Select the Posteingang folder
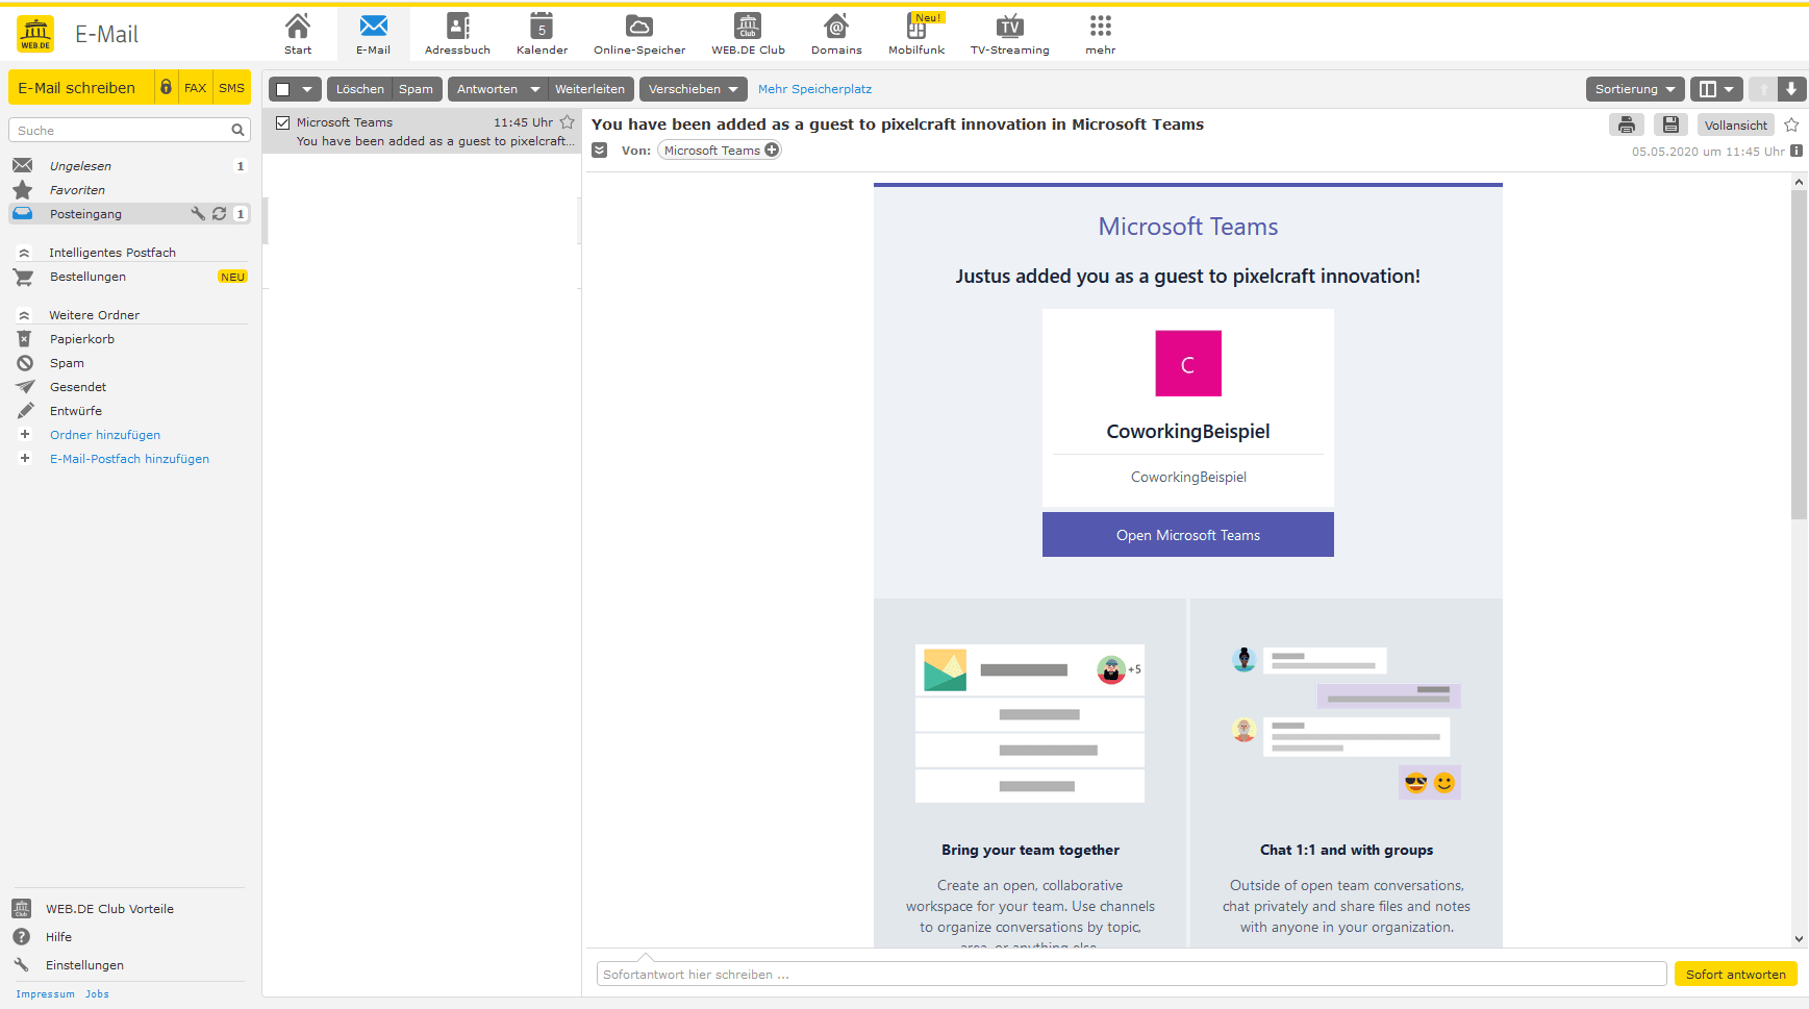 pos(86,214)
